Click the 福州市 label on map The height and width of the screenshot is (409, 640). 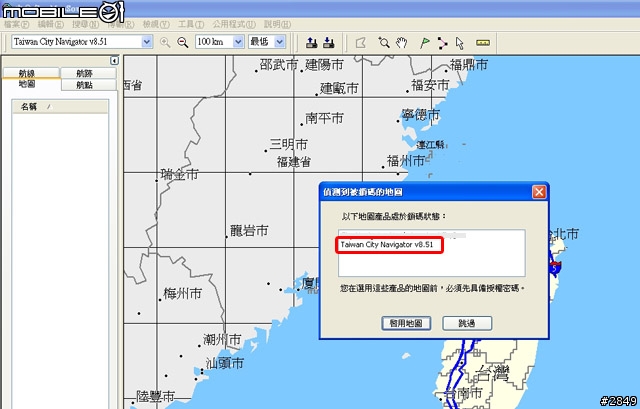406,161
